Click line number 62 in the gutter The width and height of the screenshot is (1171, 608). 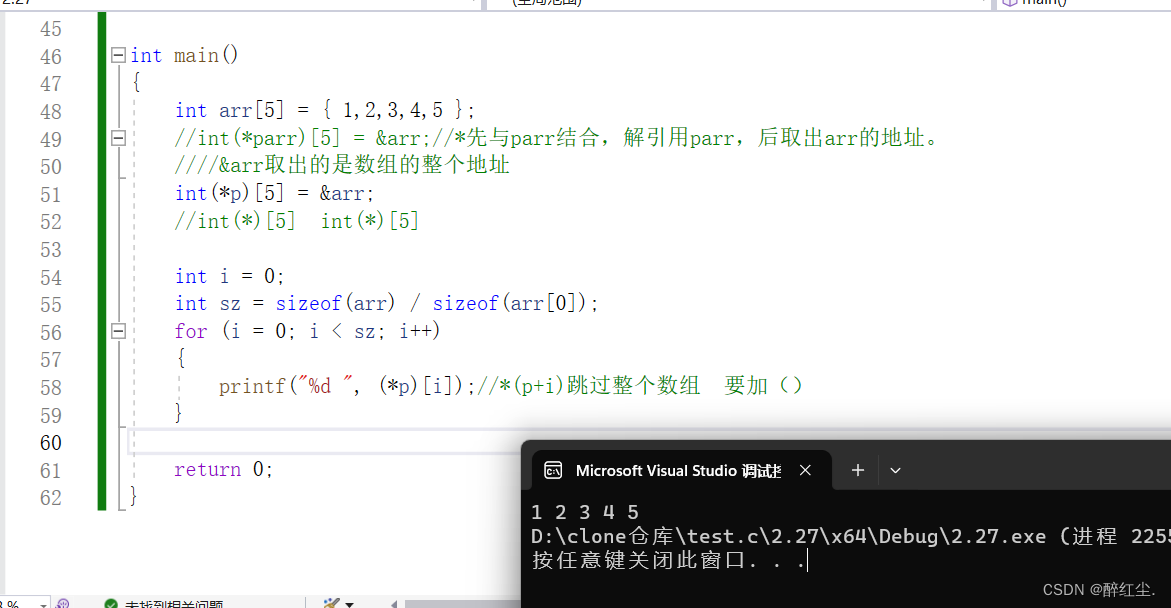click(x=51, y=497)
